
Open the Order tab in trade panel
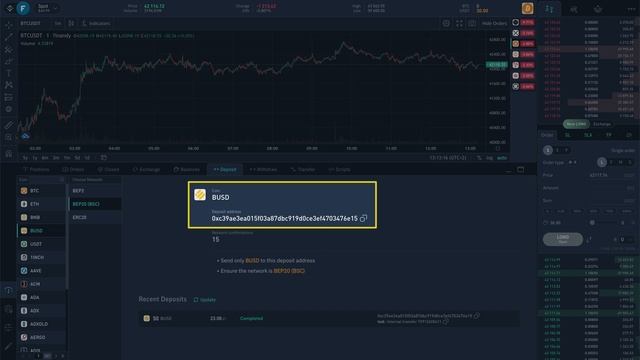click(547, 135)
